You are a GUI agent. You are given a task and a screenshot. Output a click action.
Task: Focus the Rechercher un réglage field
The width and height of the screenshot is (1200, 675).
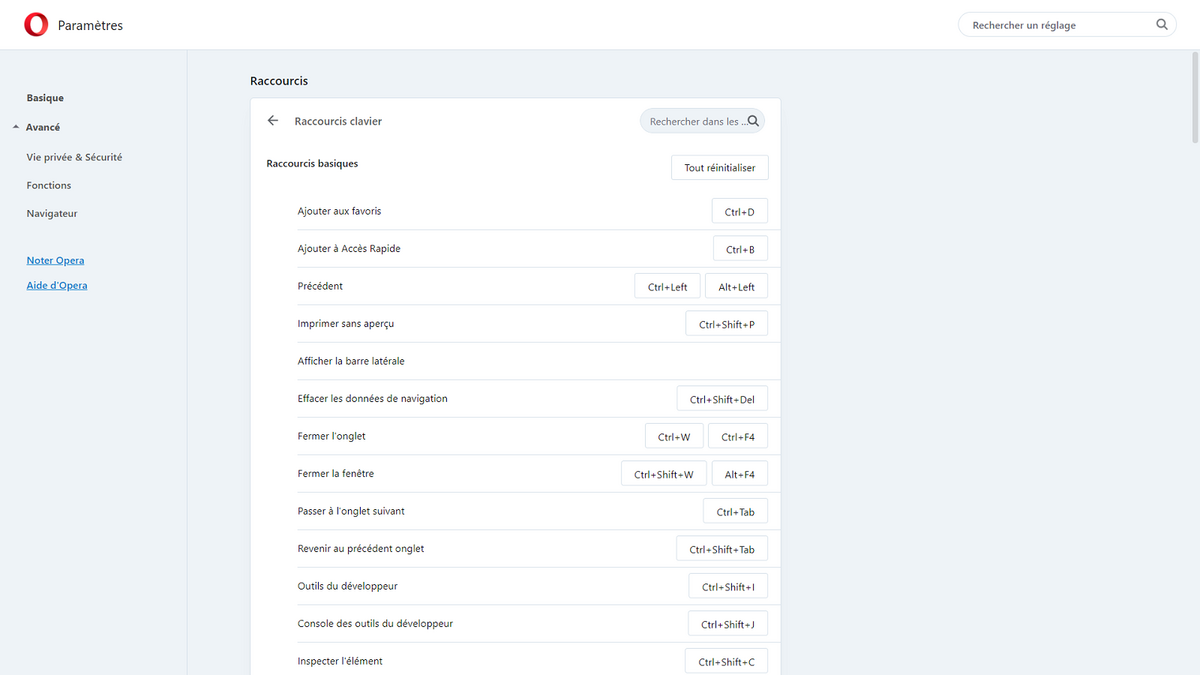pyautogui.click(x=1067, y=25)
